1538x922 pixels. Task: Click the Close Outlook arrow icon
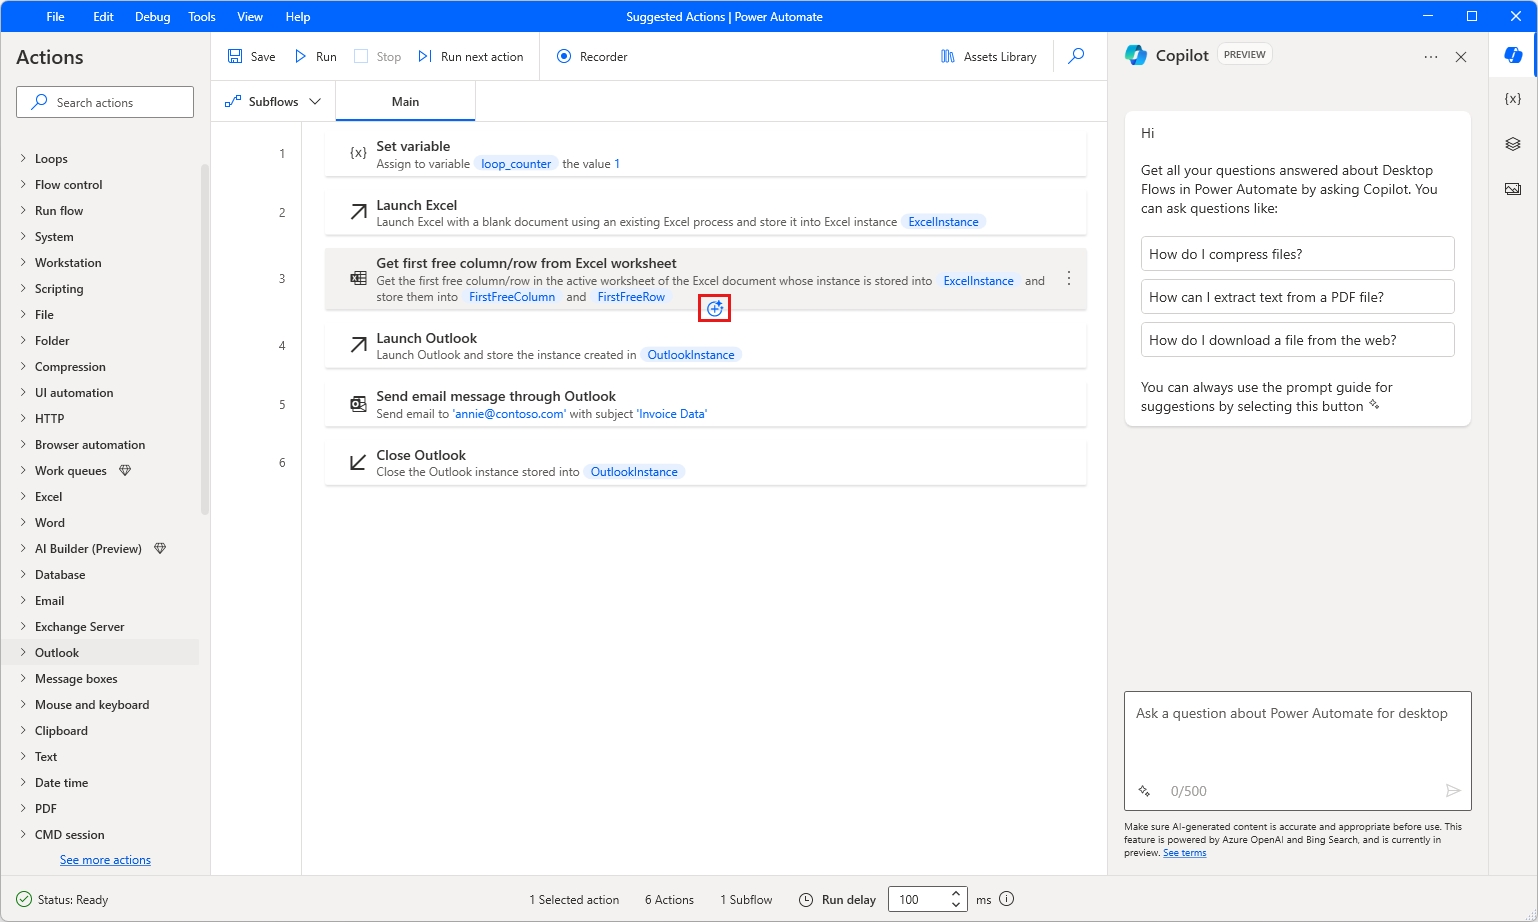358,462
